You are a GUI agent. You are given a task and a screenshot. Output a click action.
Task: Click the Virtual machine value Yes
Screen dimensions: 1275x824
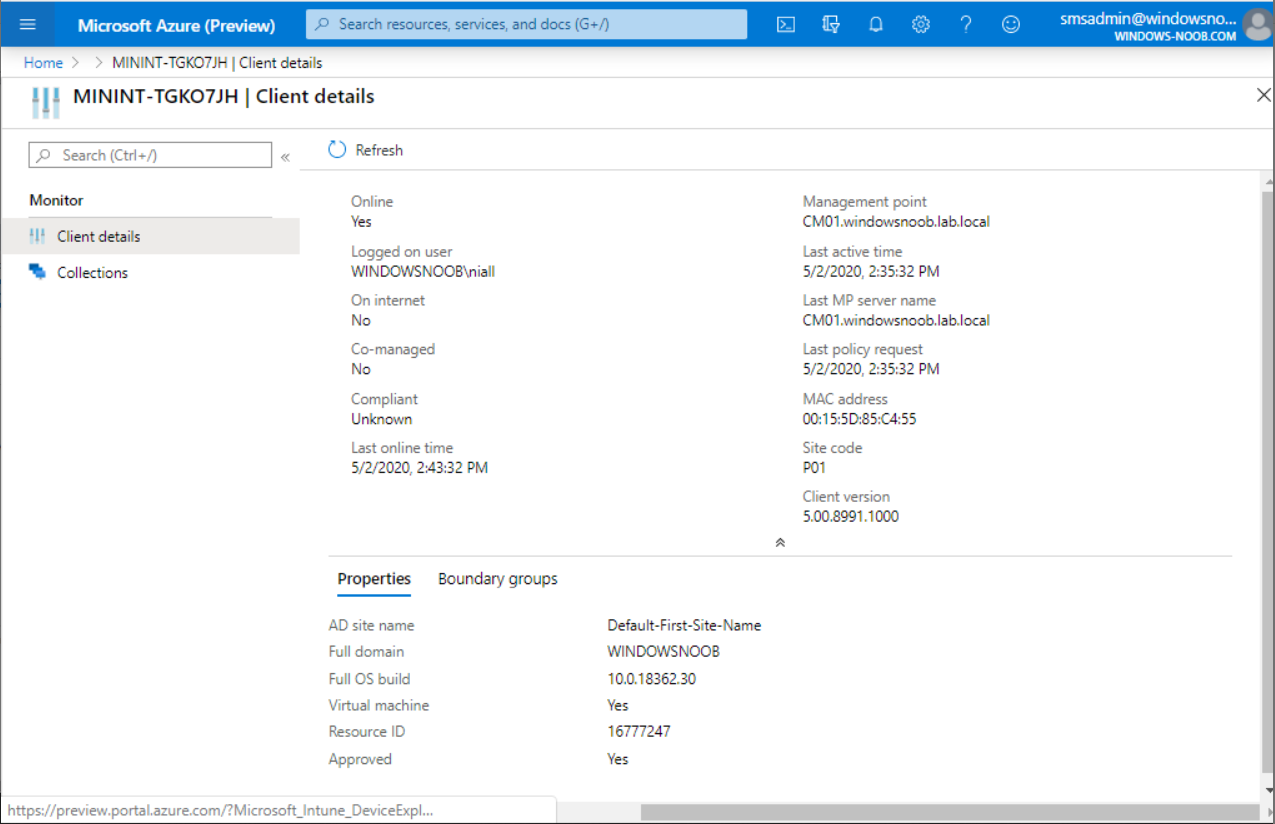click(618, 706)
